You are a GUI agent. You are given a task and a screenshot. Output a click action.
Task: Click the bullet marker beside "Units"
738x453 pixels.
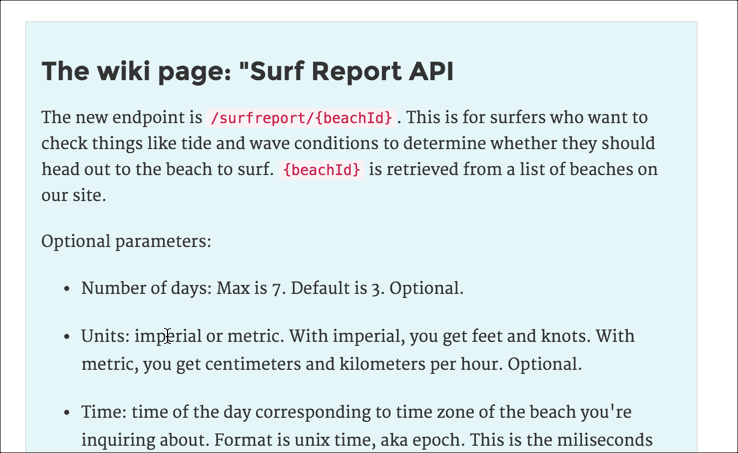click(66, 337)
